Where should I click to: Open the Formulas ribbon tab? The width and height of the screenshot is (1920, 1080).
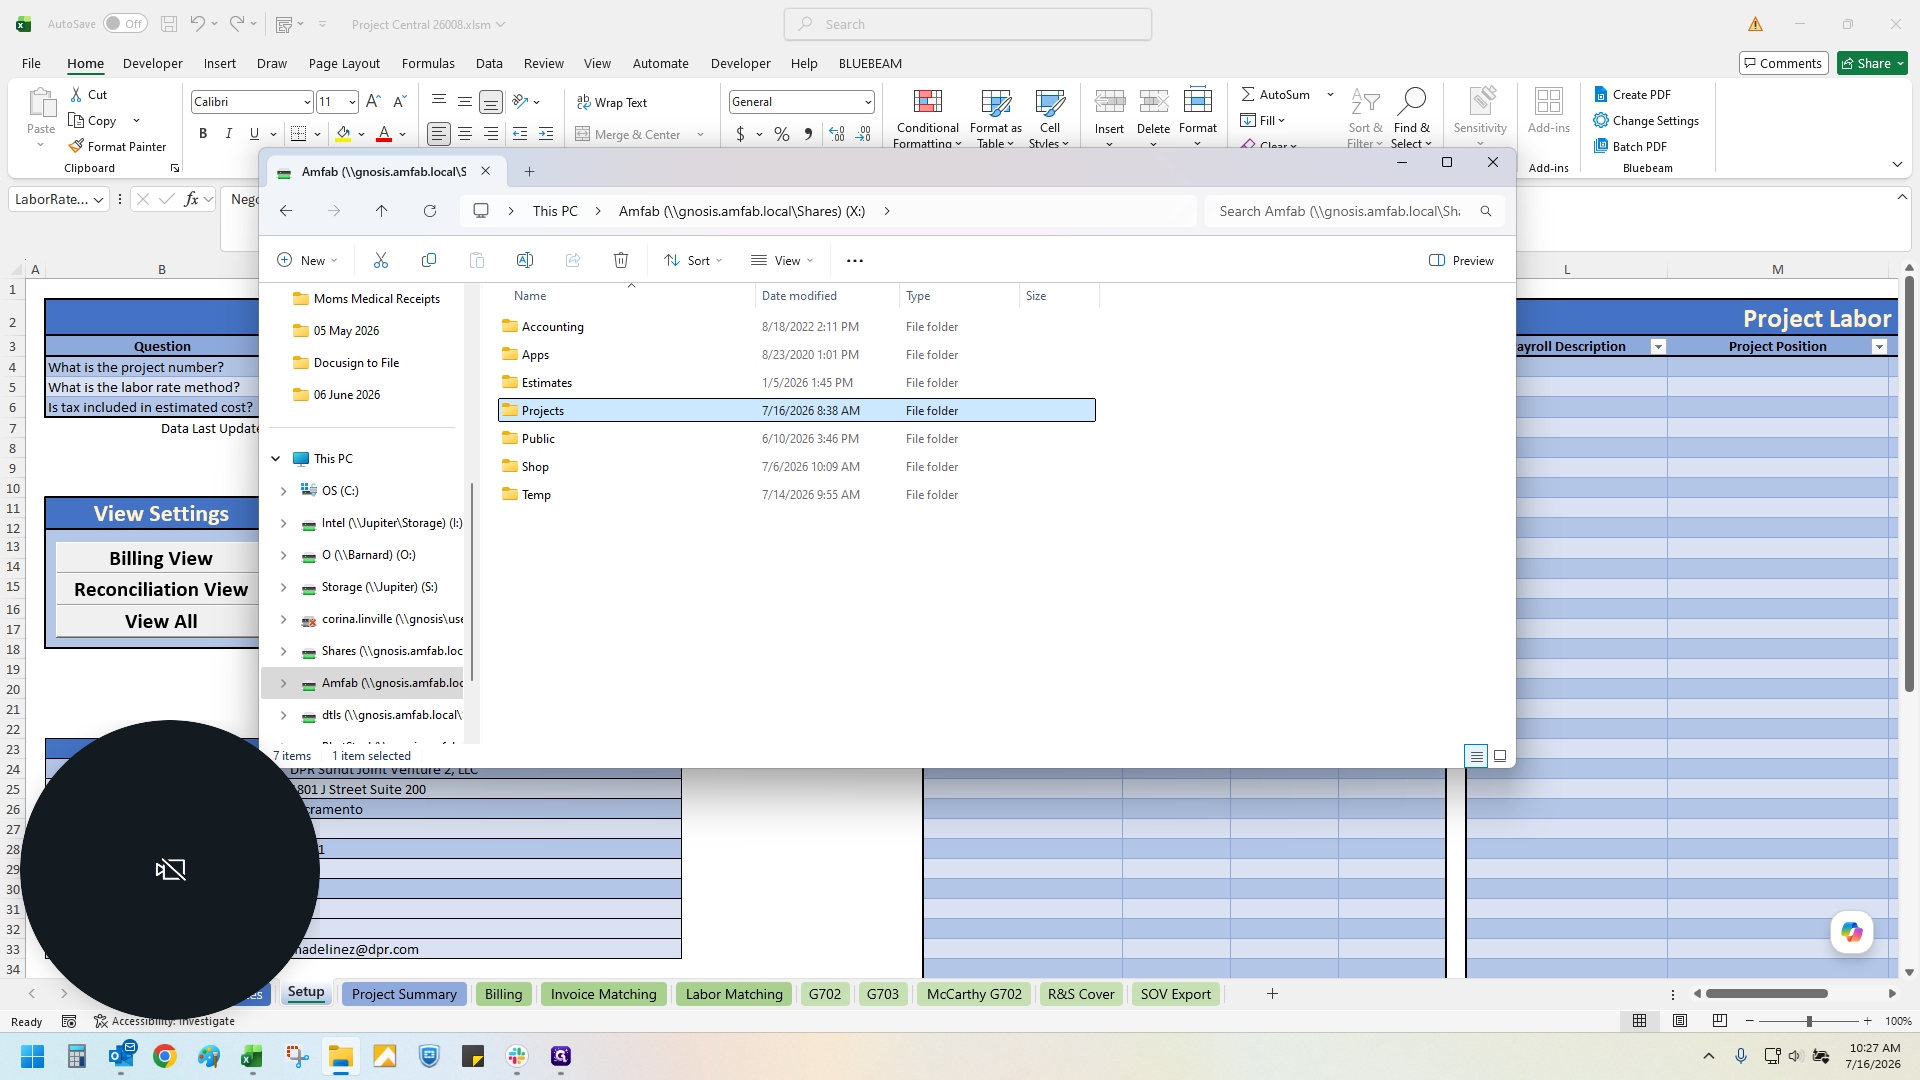[428, 63]
